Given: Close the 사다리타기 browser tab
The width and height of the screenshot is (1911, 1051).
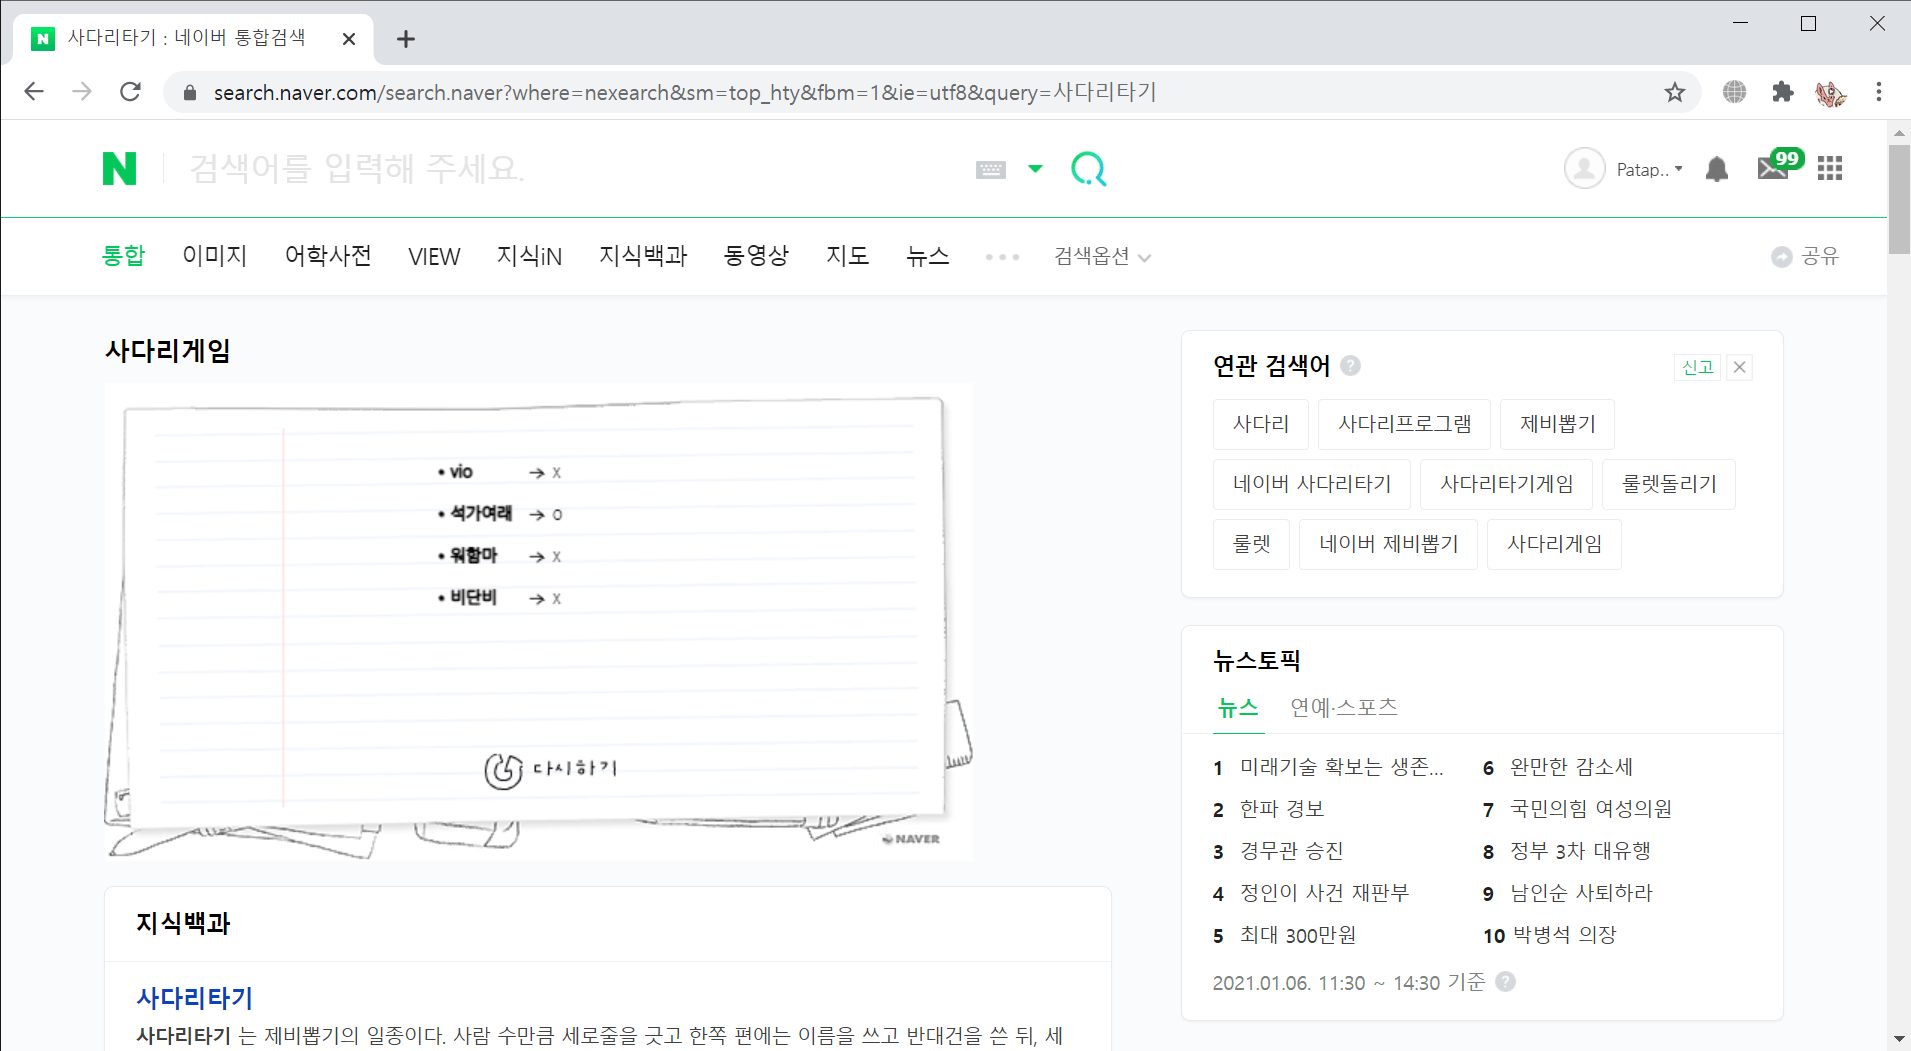Looking at the screenshot, I should (x=349, y=39).
